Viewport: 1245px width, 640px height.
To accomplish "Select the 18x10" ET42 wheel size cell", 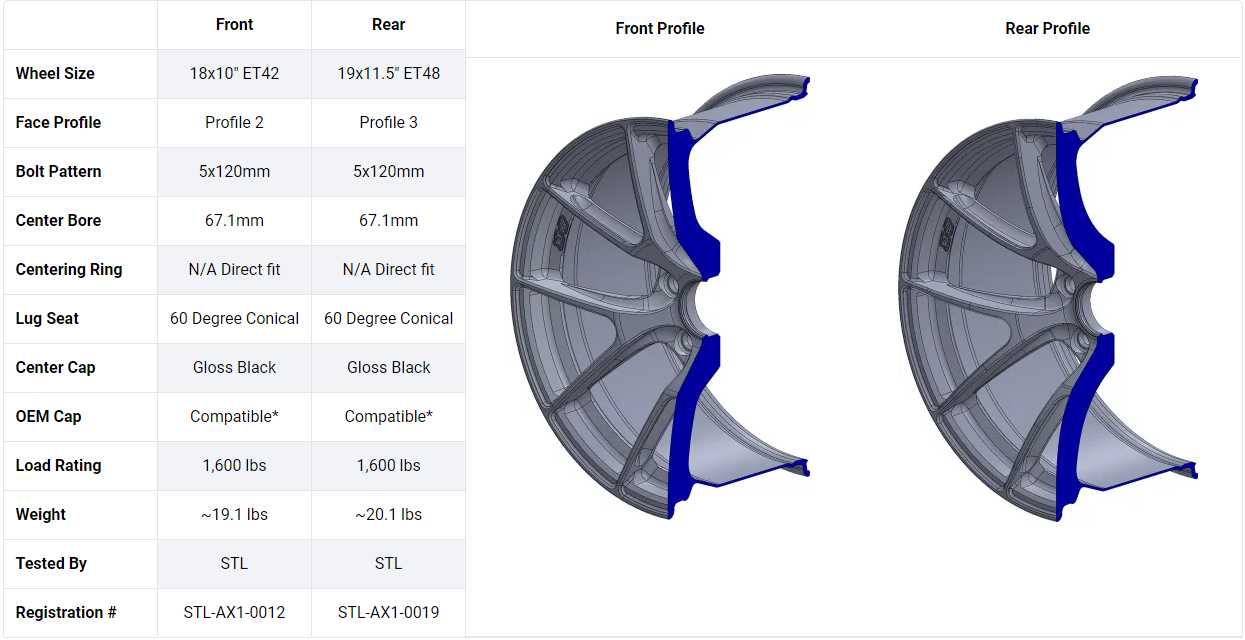I will click(234, 74).
